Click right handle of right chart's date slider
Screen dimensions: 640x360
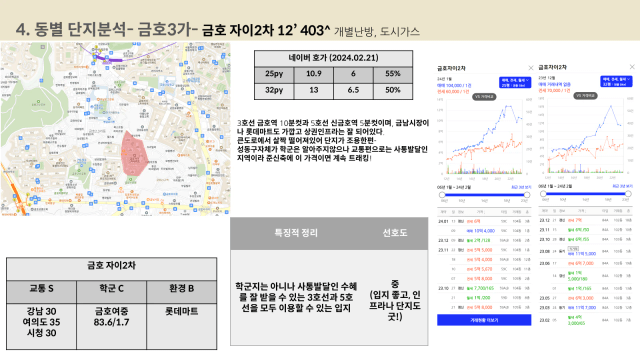pyautogui.click(x=628, y=193)
